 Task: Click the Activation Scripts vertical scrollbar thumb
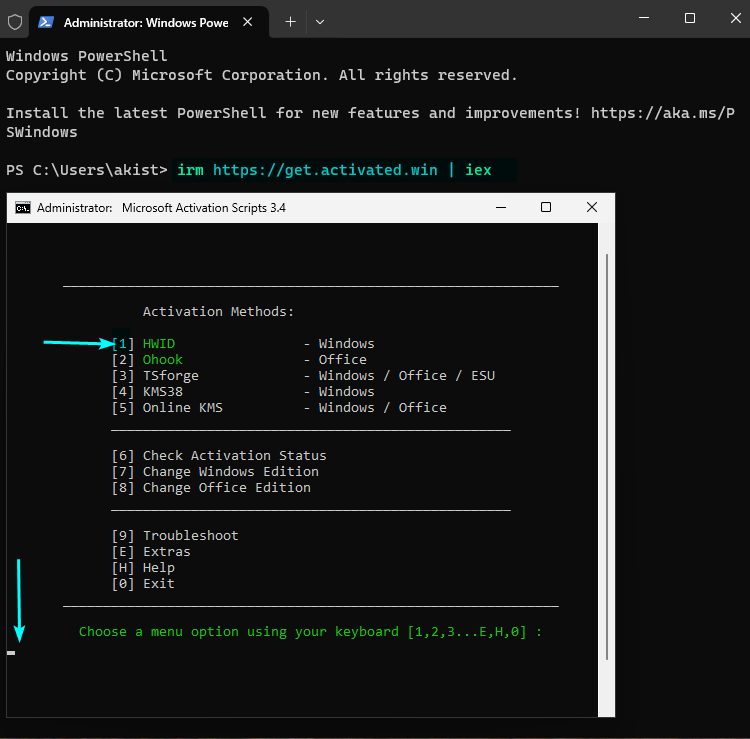pos(607,457)
